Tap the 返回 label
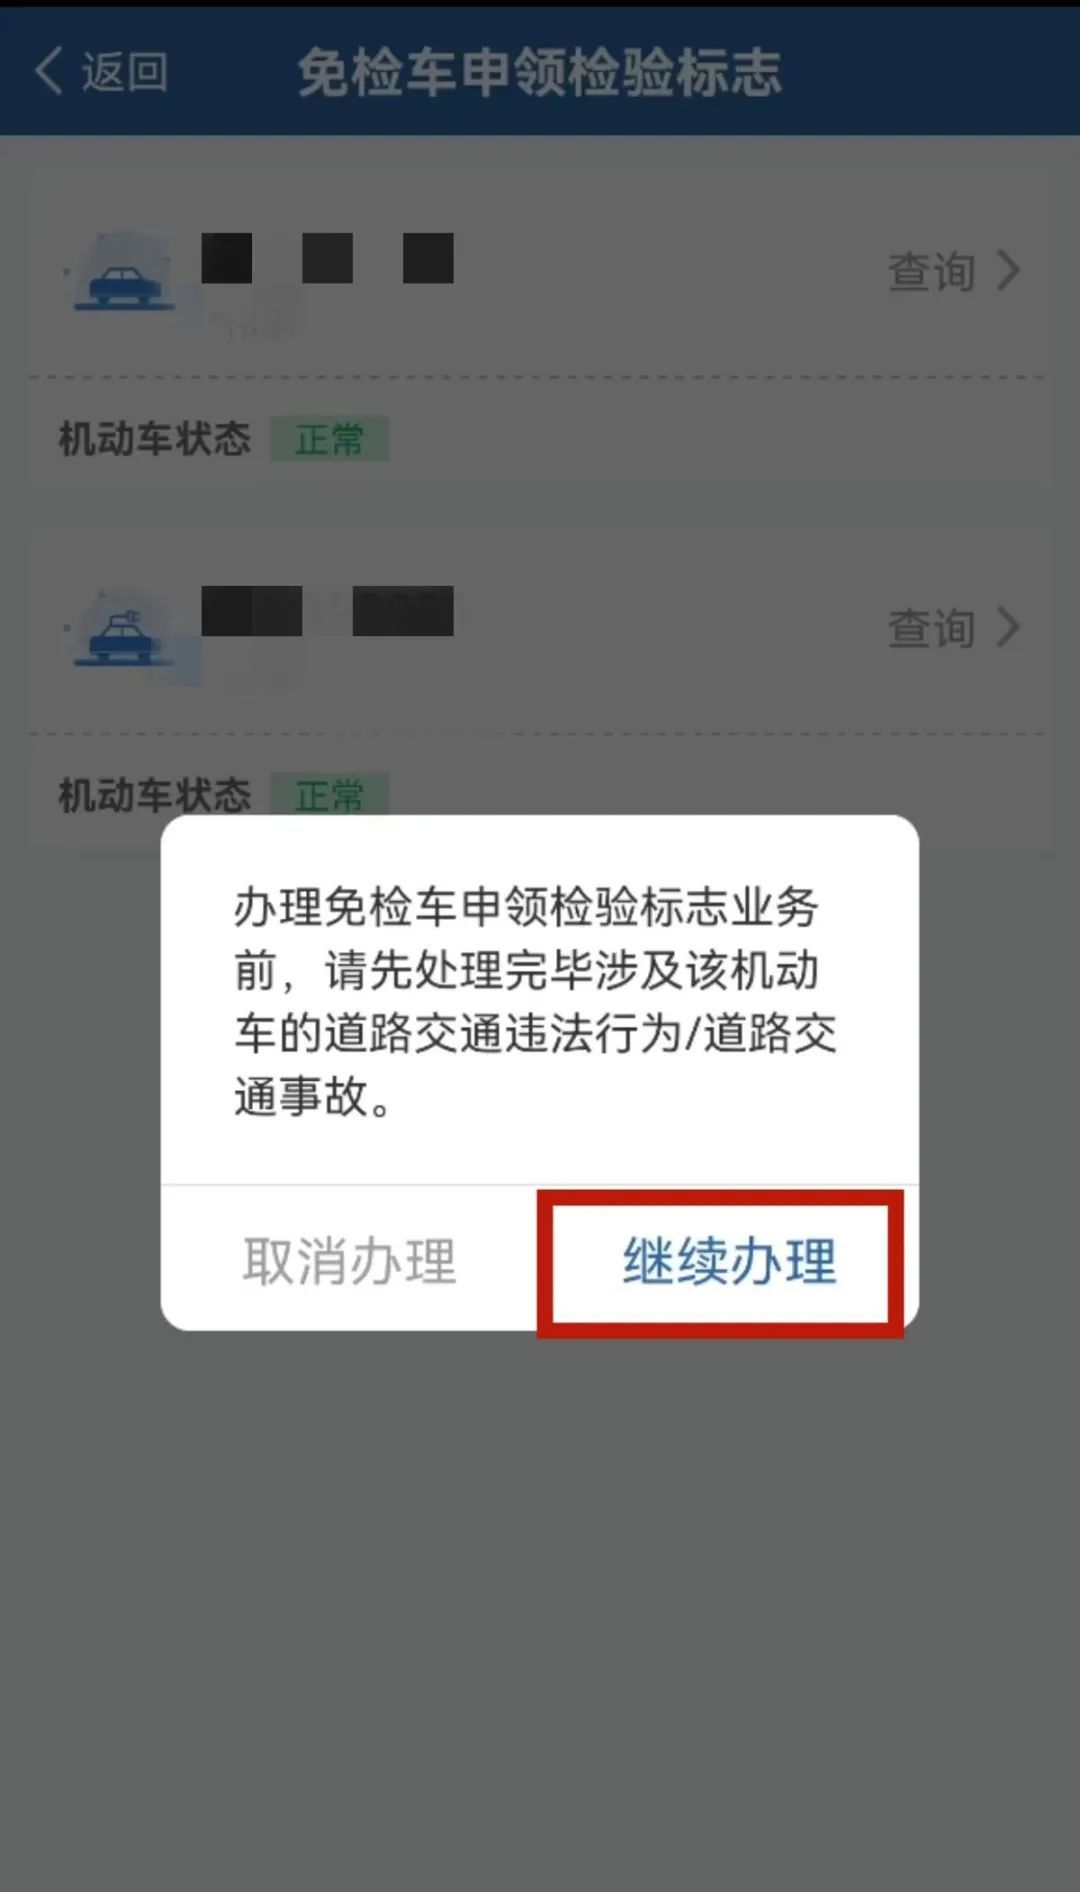The image size is (1080, 1892). pos(124,72)
